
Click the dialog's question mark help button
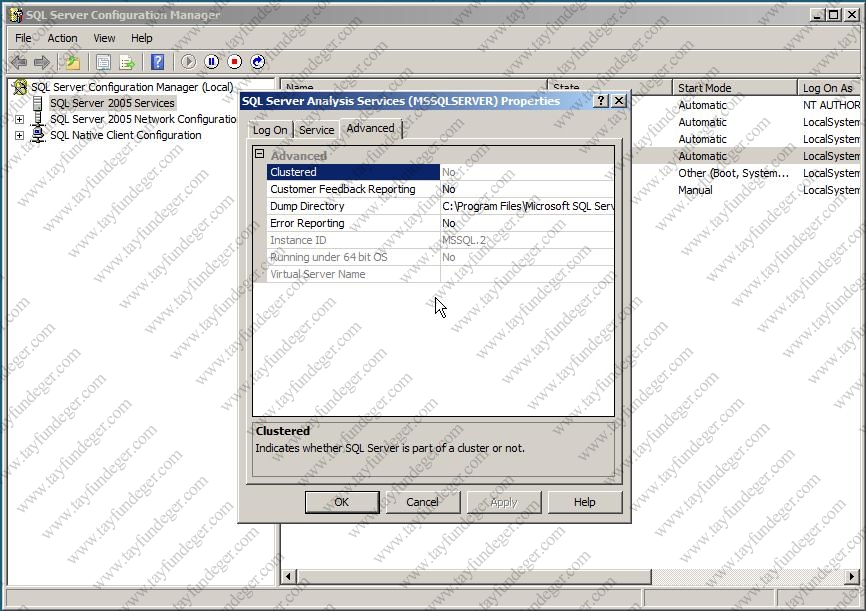601,101
